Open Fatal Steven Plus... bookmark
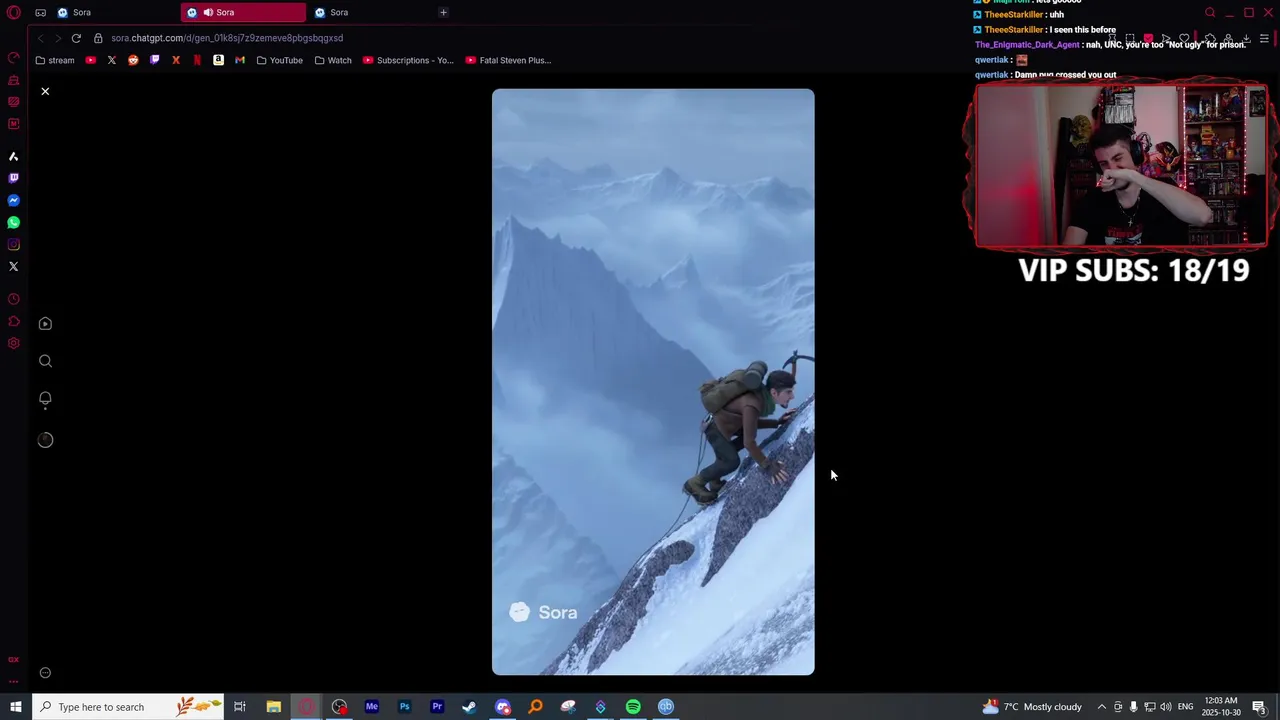This screenshot has height=720, width=1280. (x=509, y=60)
